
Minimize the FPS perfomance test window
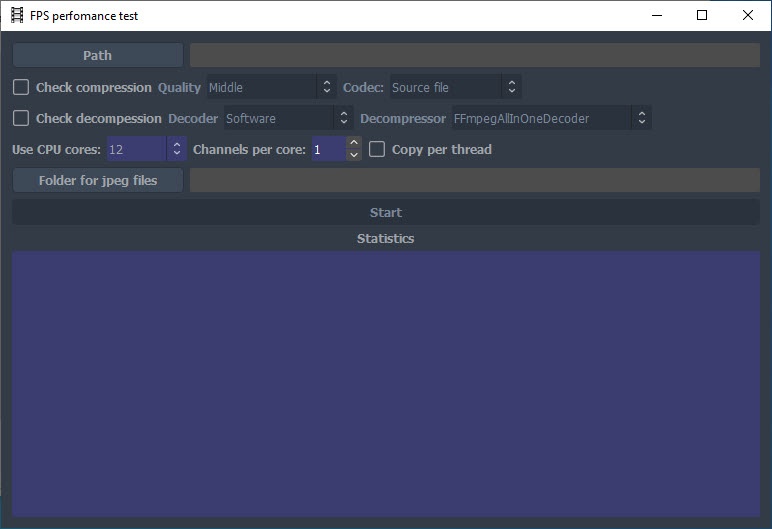click(x=657, y=15)
